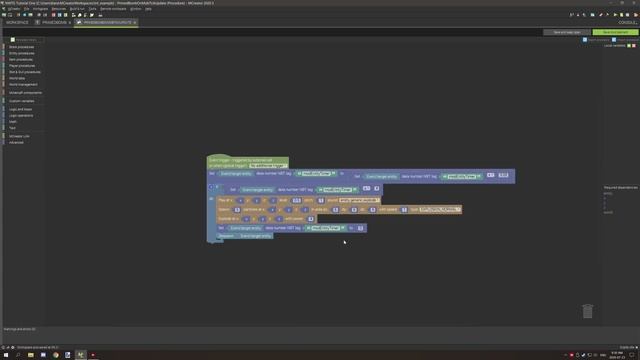640x360 pixels.
Task: Open the Resources menu
Action: point(59,9)
